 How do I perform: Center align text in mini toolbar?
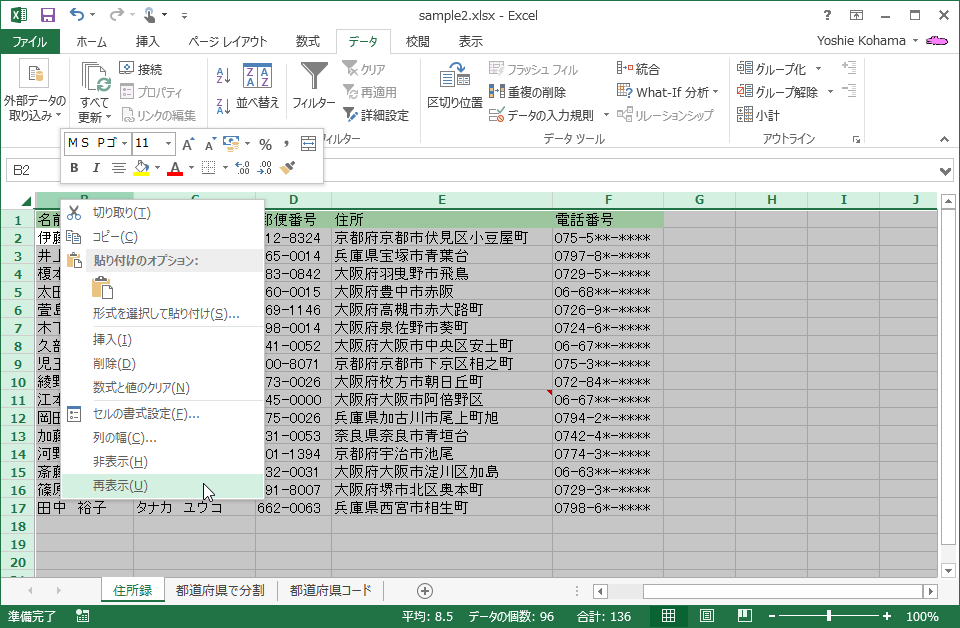[119, 168]
